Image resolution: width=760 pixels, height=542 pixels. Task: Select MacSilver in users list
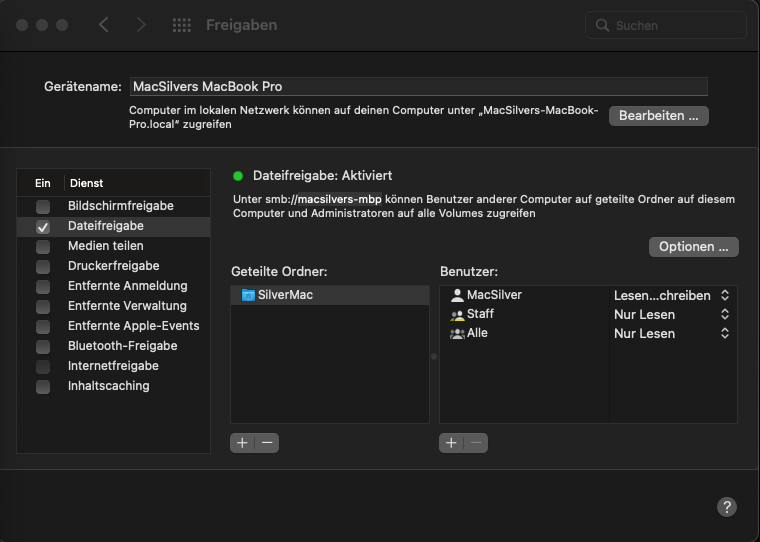(524, 295)
